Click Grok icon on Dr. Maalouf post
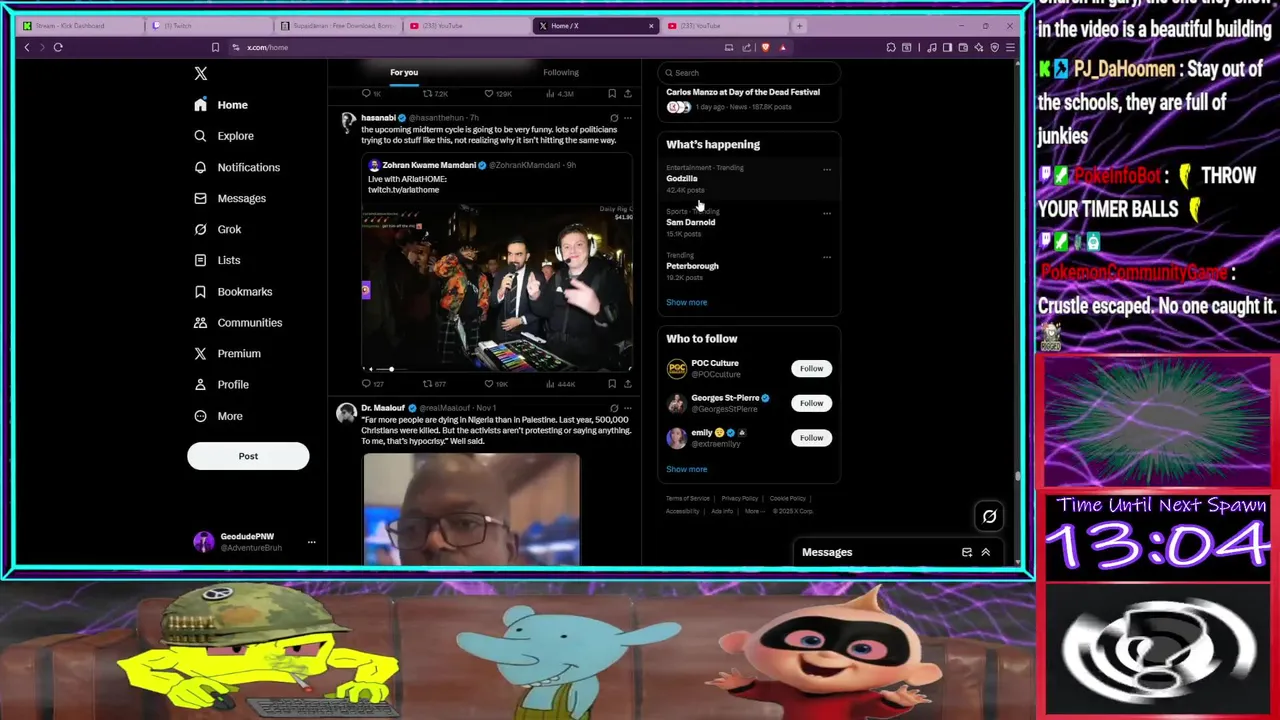Viewport: 1280px width, 720px height. coord(613,408)
